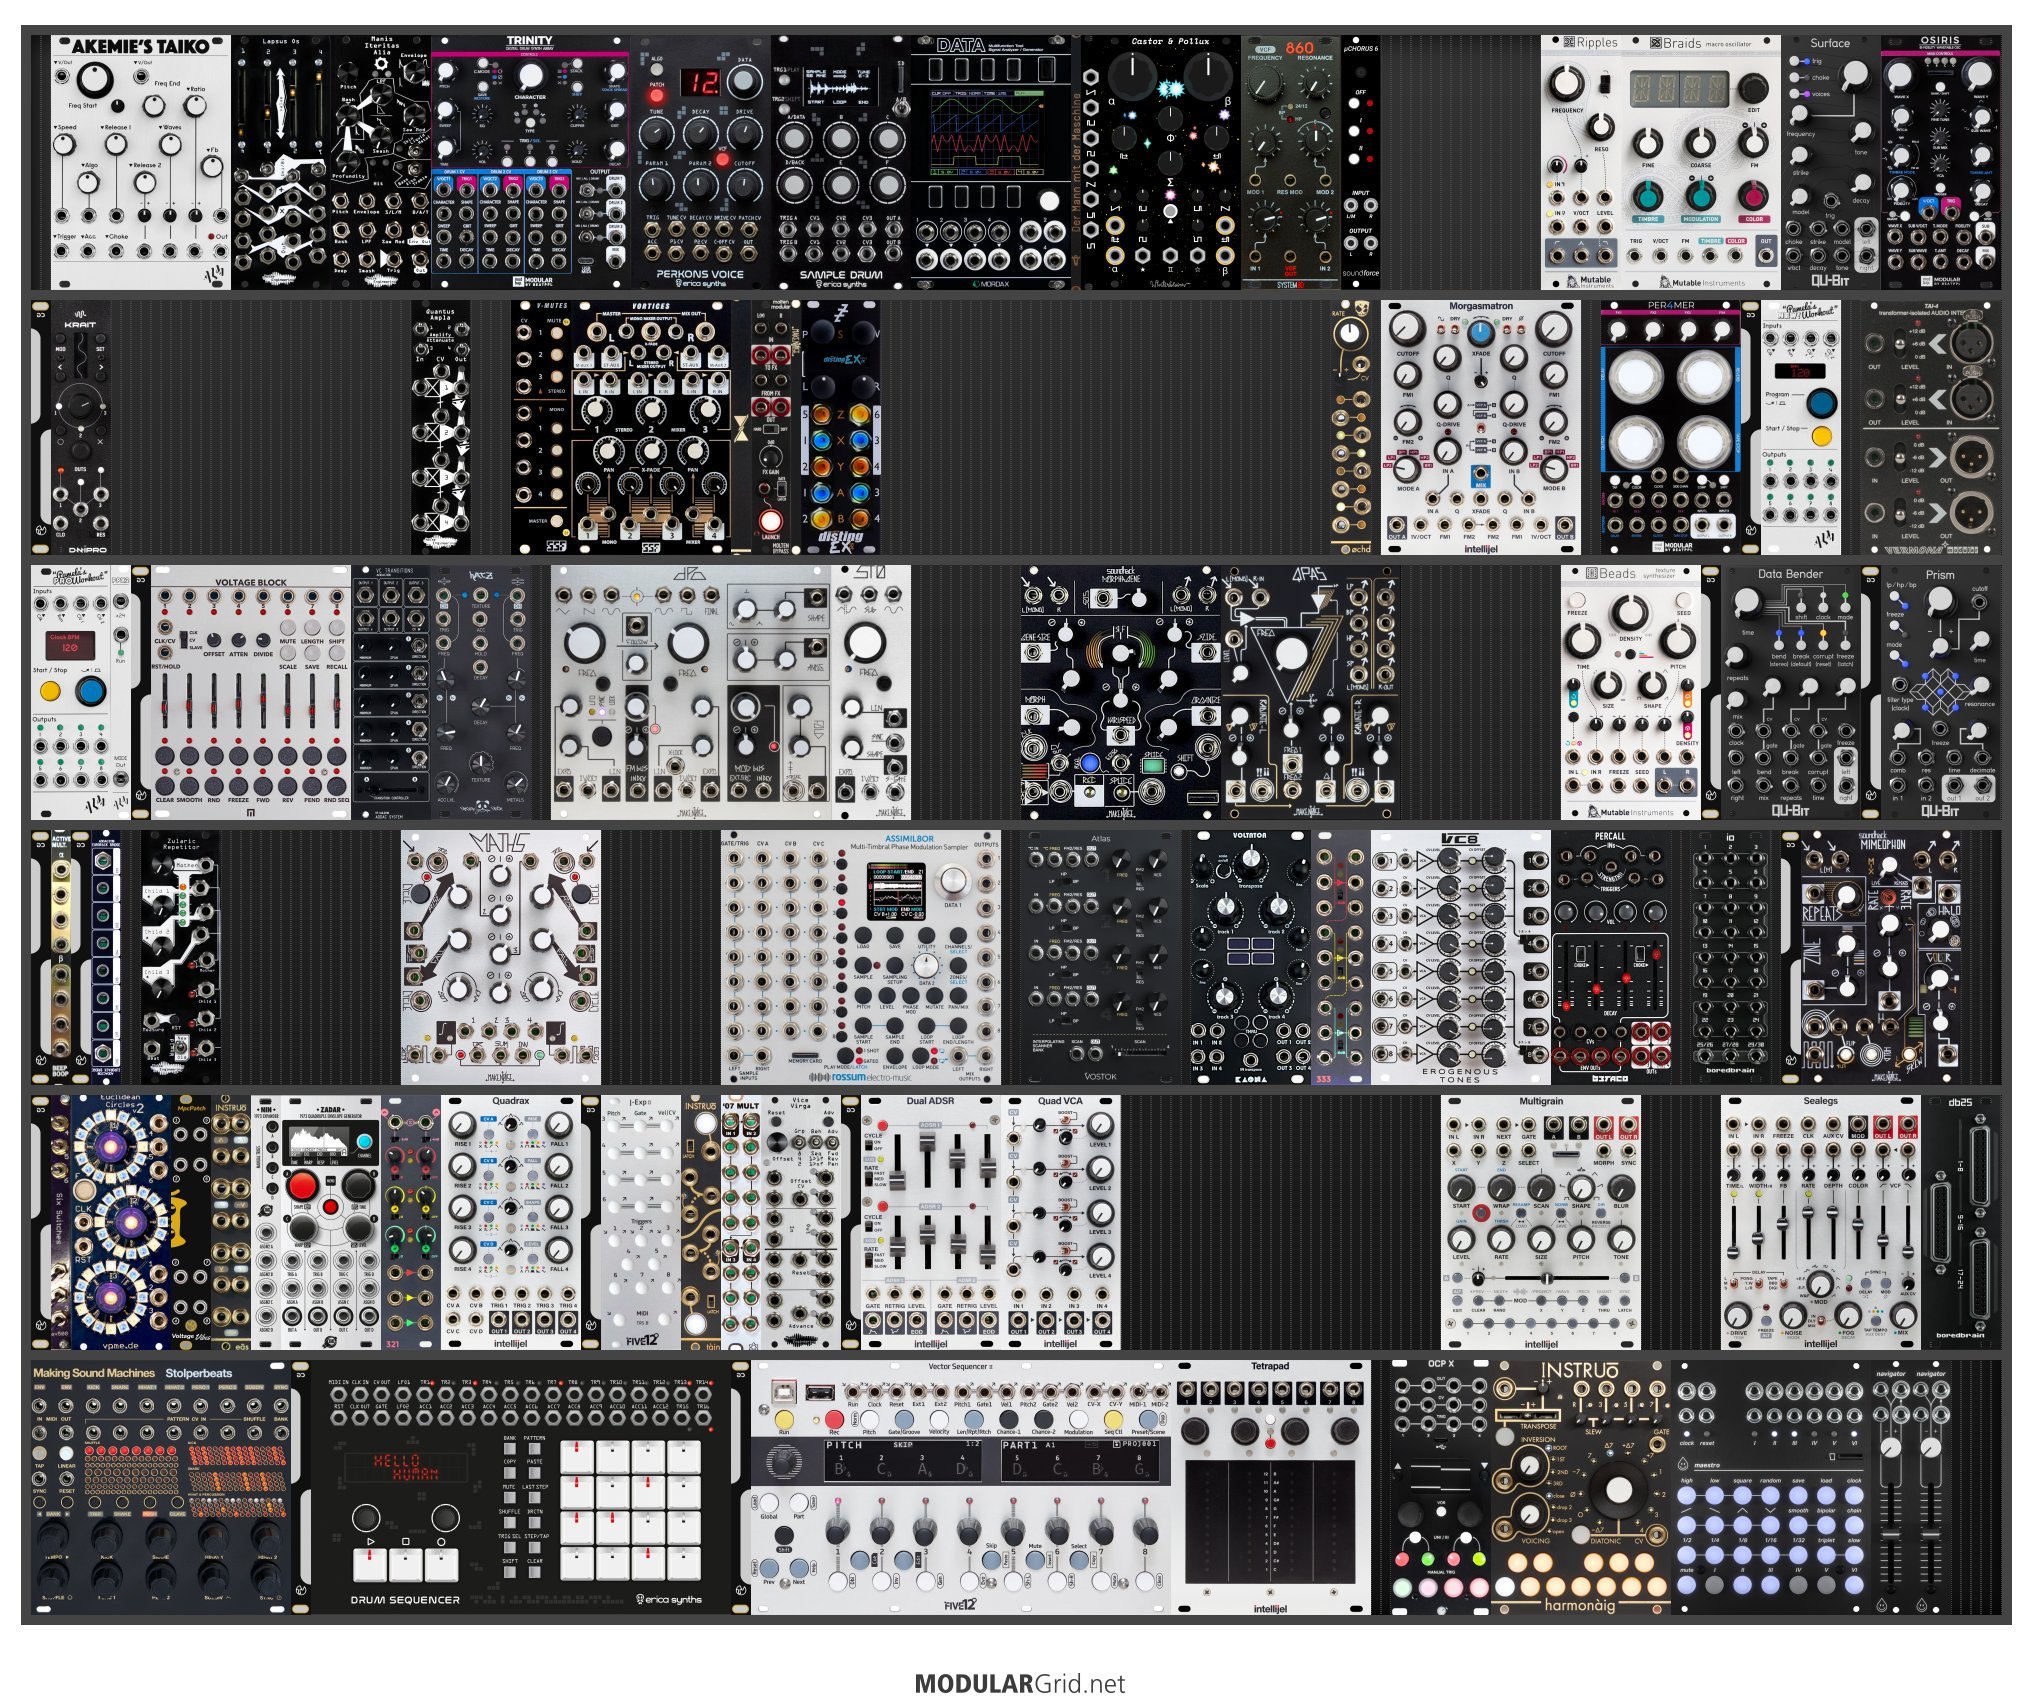This screenshot has height=1705, width=2042.
Task: Open the Surface module
Action: tap(1831, 163)
